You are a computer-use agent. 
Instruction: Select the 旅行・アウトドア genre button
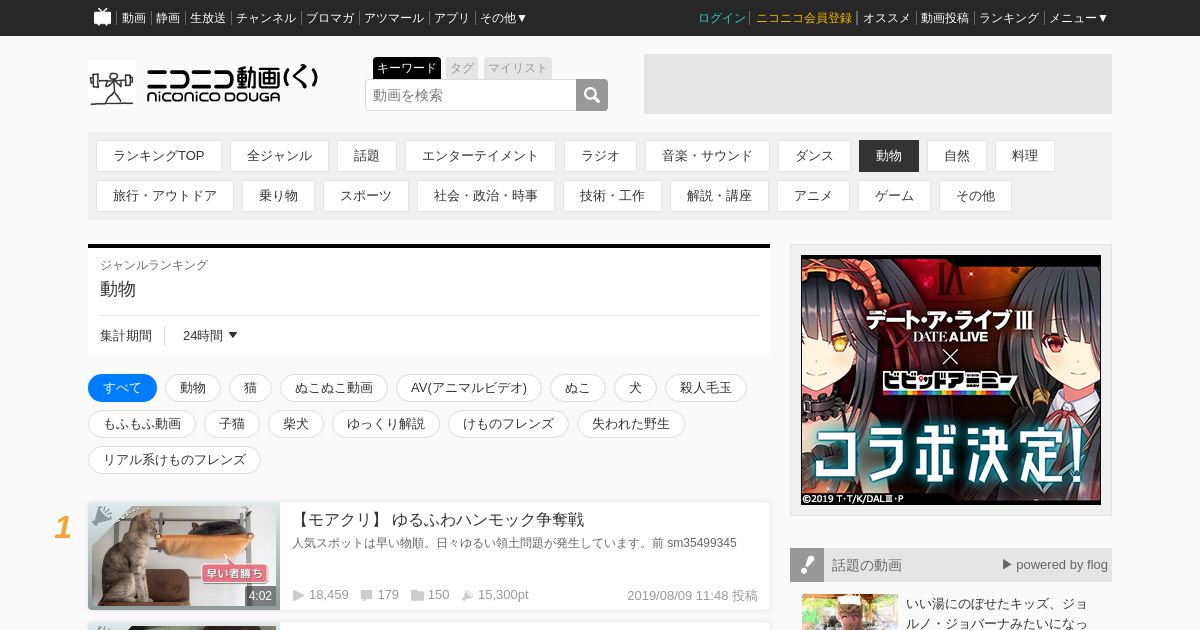(x=165, y=196)
